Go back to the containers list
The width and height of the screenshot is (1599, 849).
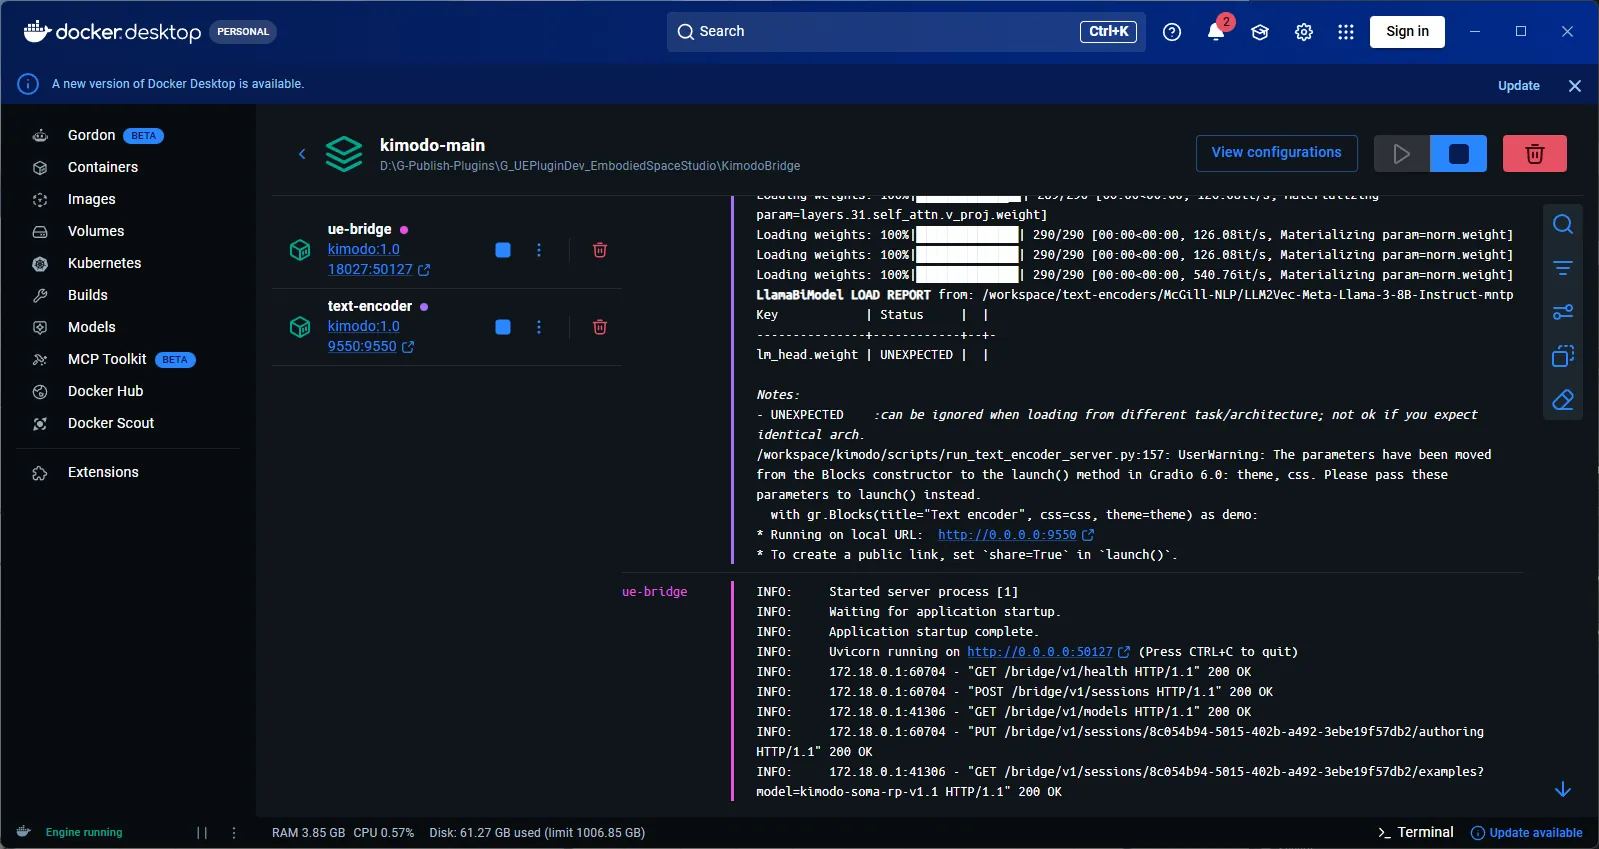click(302, 153)
